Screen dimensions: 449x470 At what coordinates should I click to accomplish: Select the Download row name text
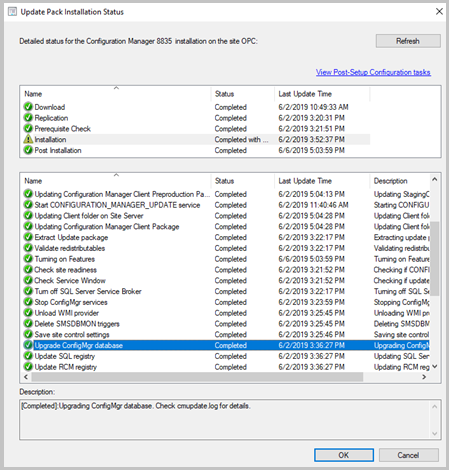(50, 107)
